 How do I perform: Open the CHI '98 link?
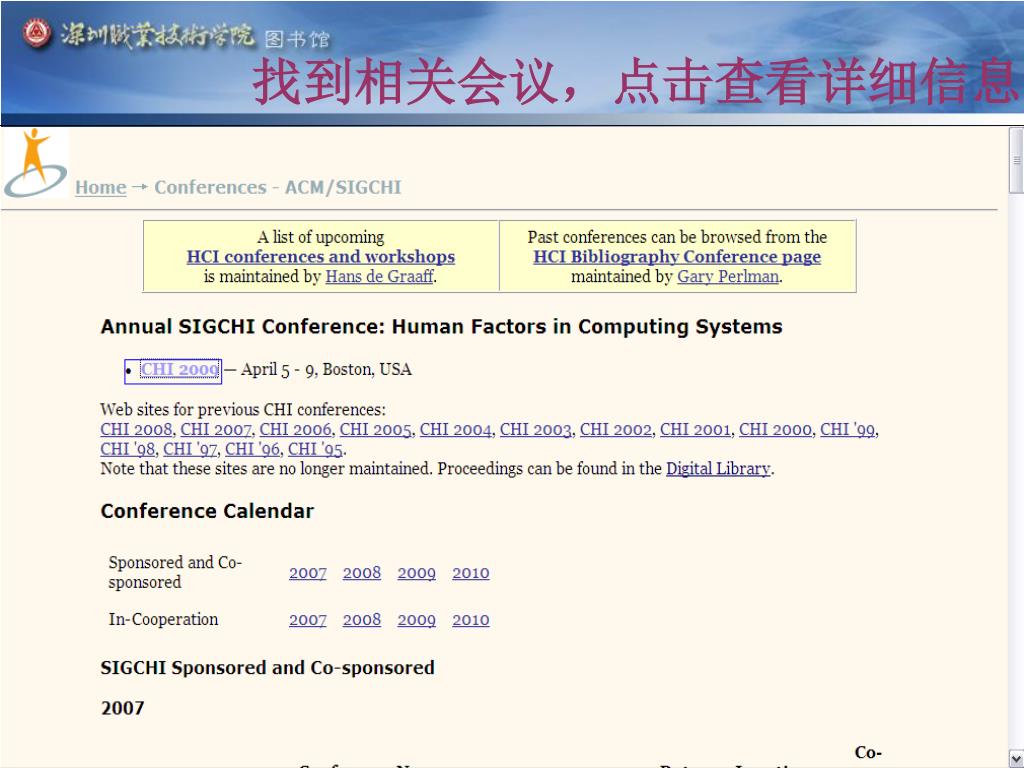128,449
